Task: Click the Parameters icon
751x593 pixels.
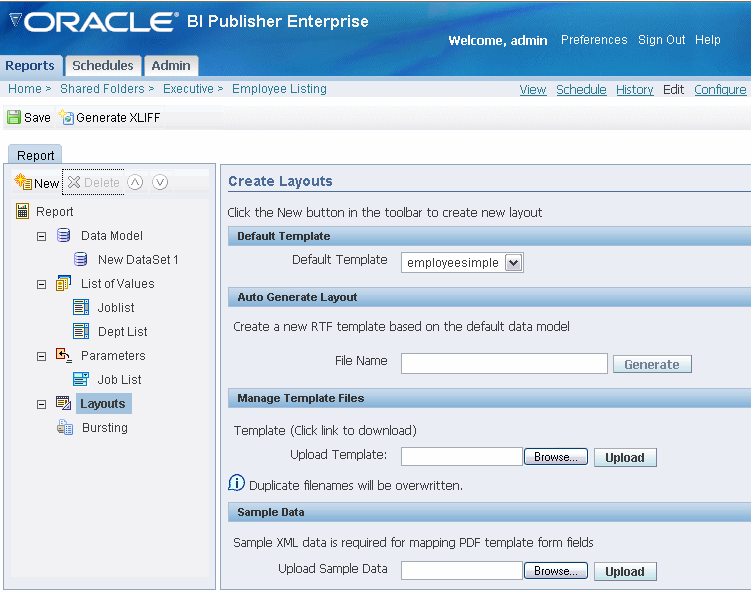Action: pos(63,355)
